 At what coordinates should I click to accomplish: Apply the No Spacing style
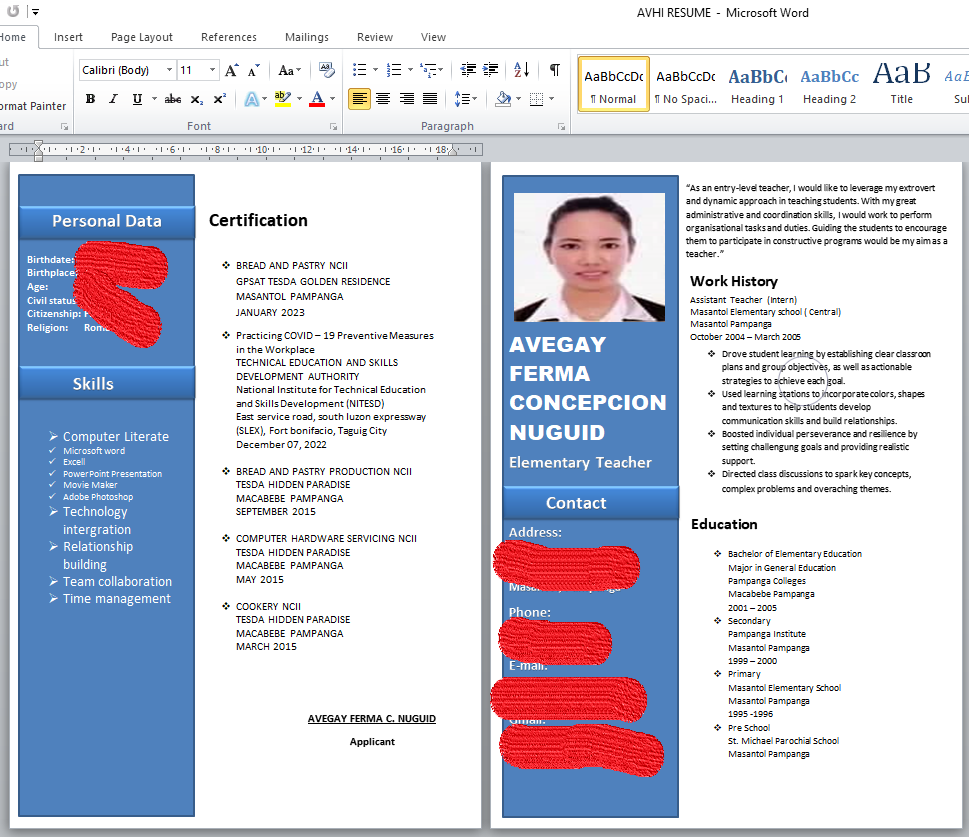tap(685, 84)
